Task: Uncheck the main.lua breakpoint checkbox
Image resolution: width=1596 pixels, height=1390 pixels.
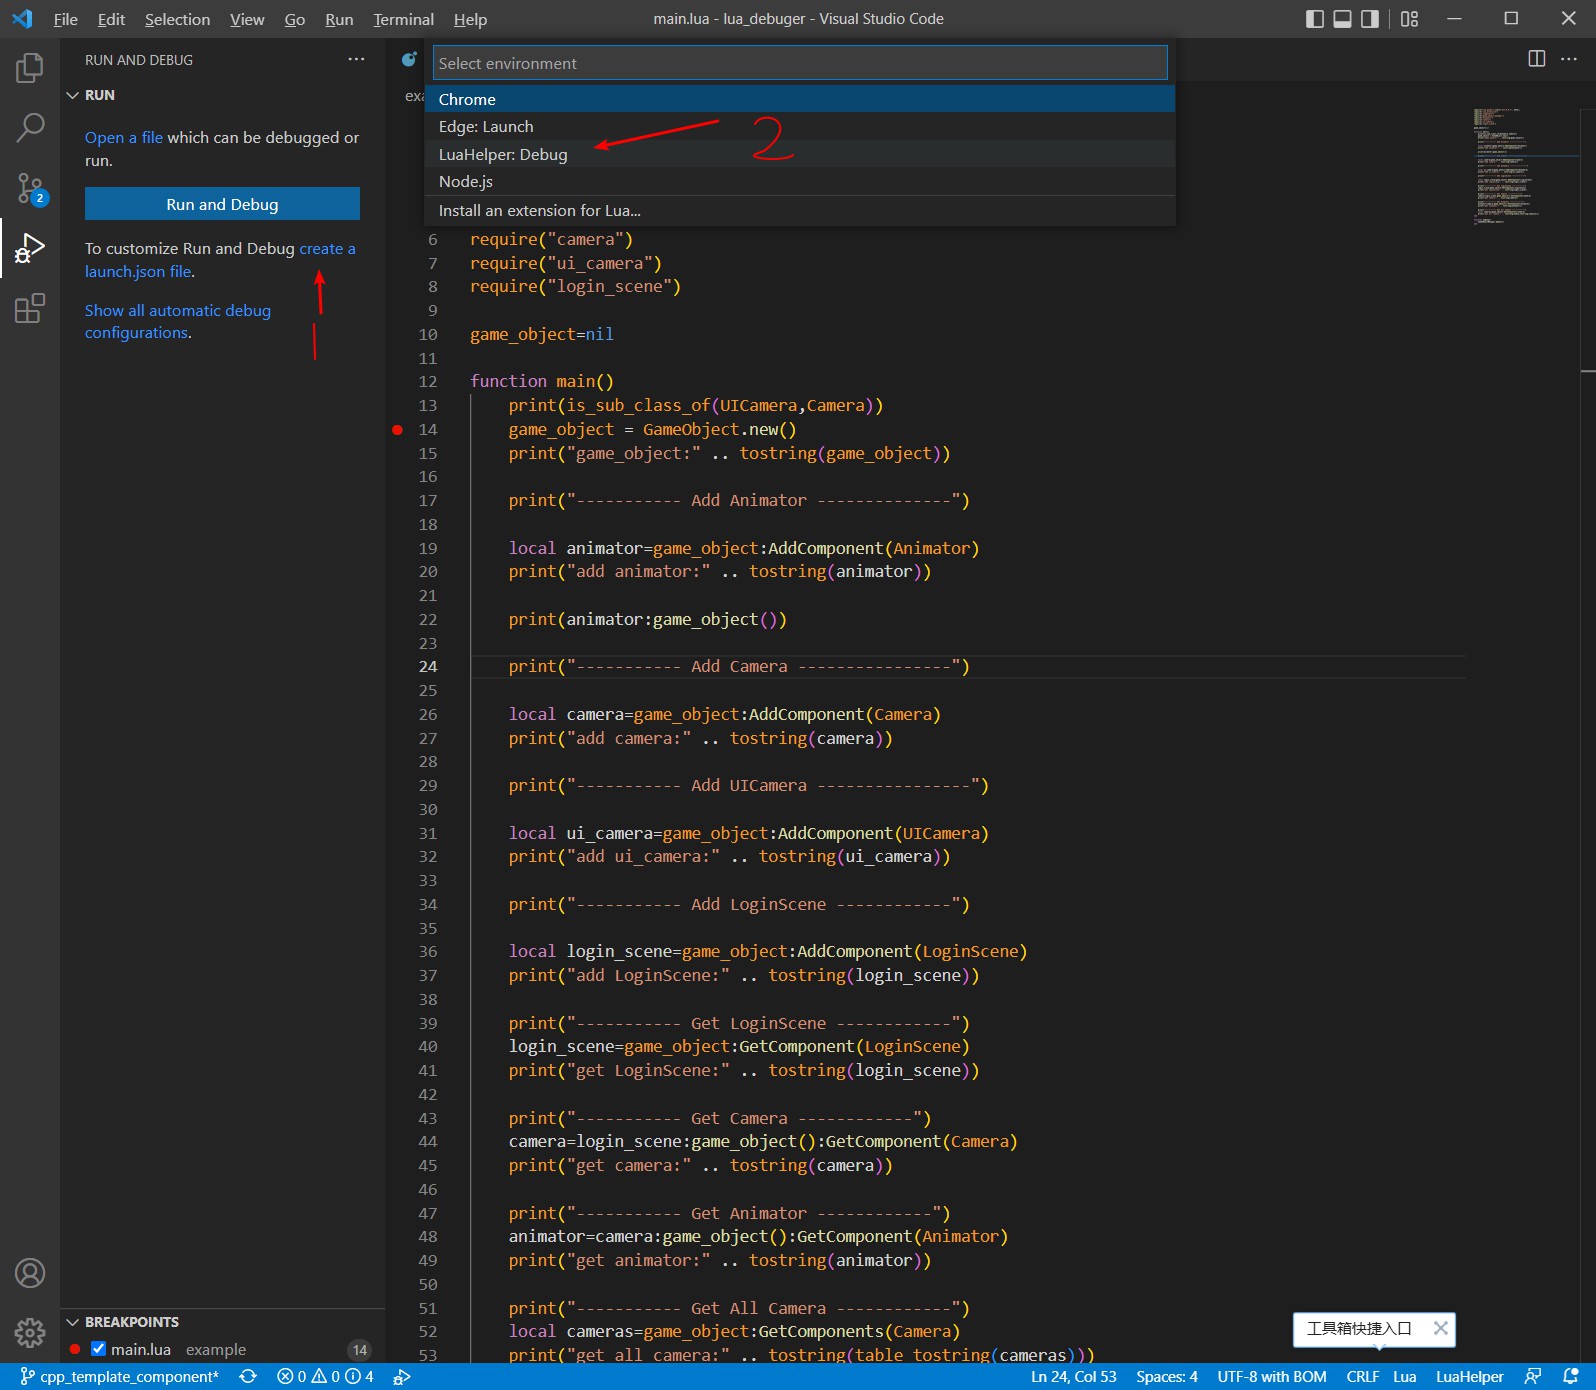Action: 98,1349
